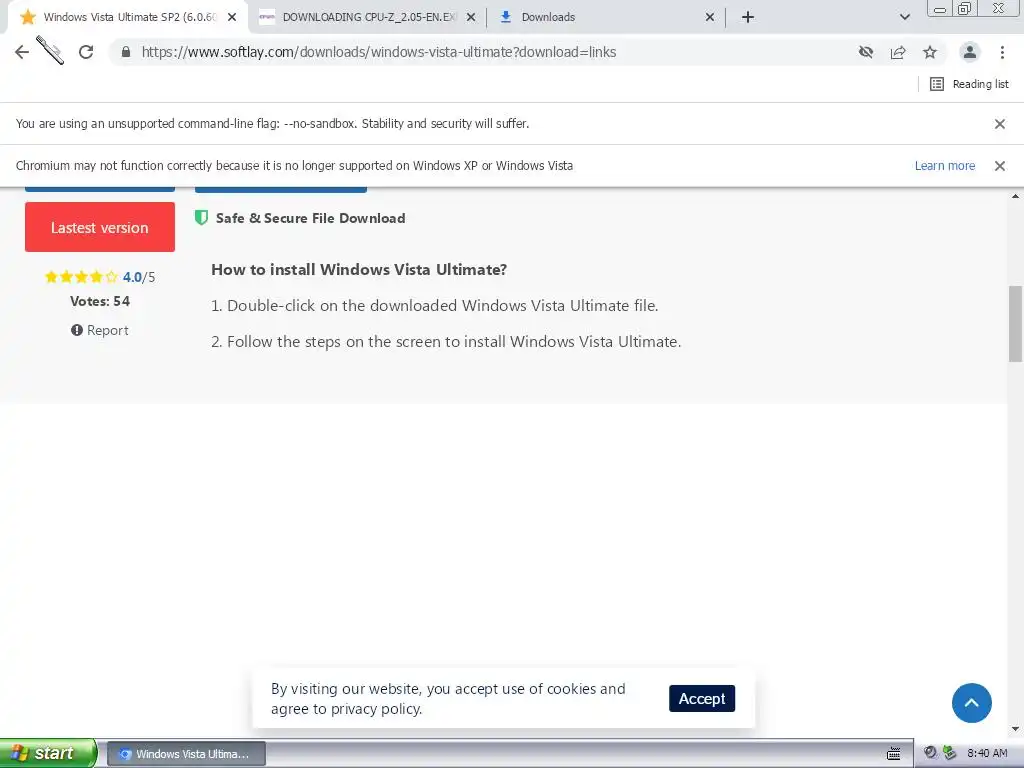
Task: Open the Chromium three-dot menu
Action: click(x=1002, y=52)
